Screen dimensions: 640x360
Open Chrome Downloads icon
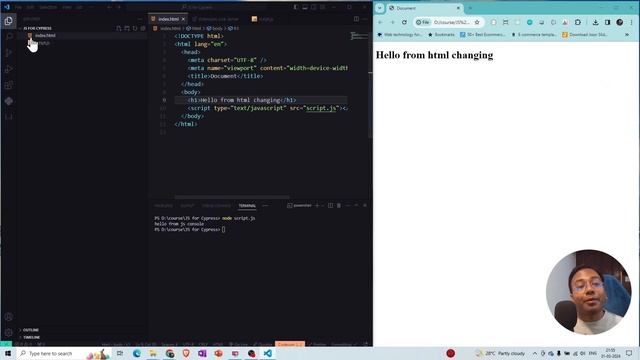click(x=596, y=22)
